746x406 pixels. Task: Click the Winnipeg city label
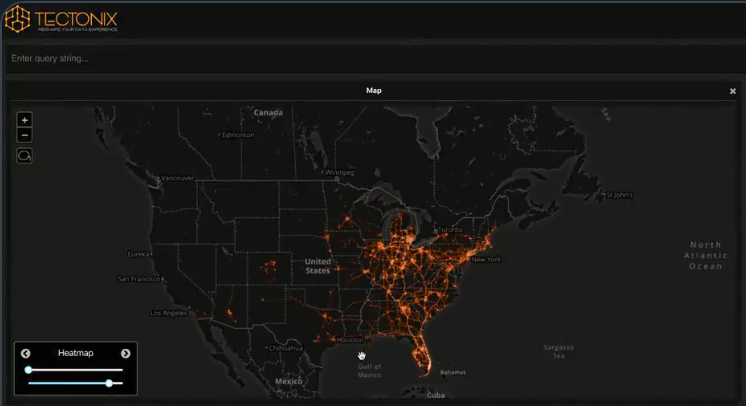(x=340, y=172)
